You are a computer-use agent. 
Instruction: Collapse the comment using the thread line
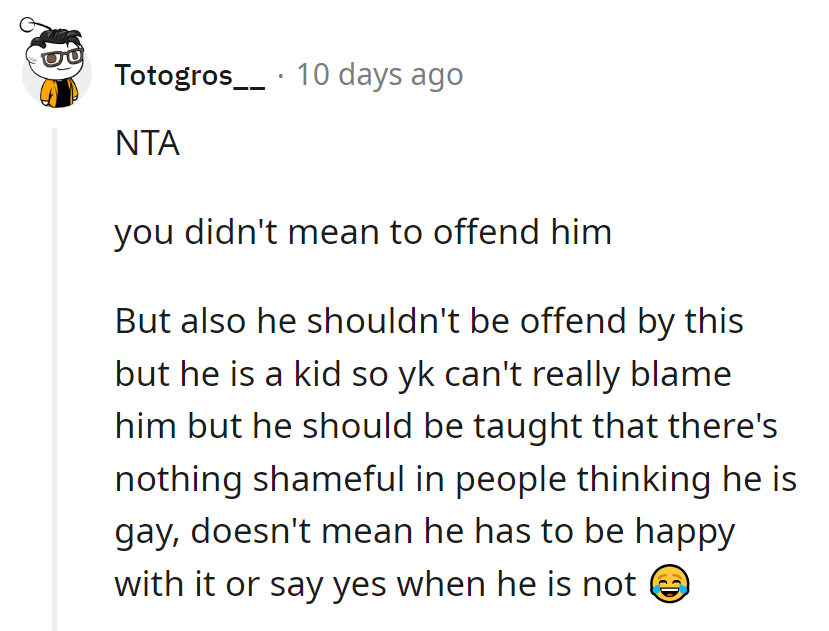pos(56,378)
